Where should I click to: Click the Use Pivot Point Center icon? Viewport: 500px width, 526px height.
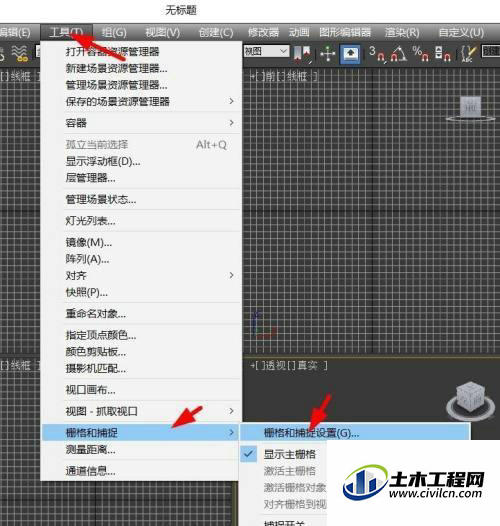point(303,53)
